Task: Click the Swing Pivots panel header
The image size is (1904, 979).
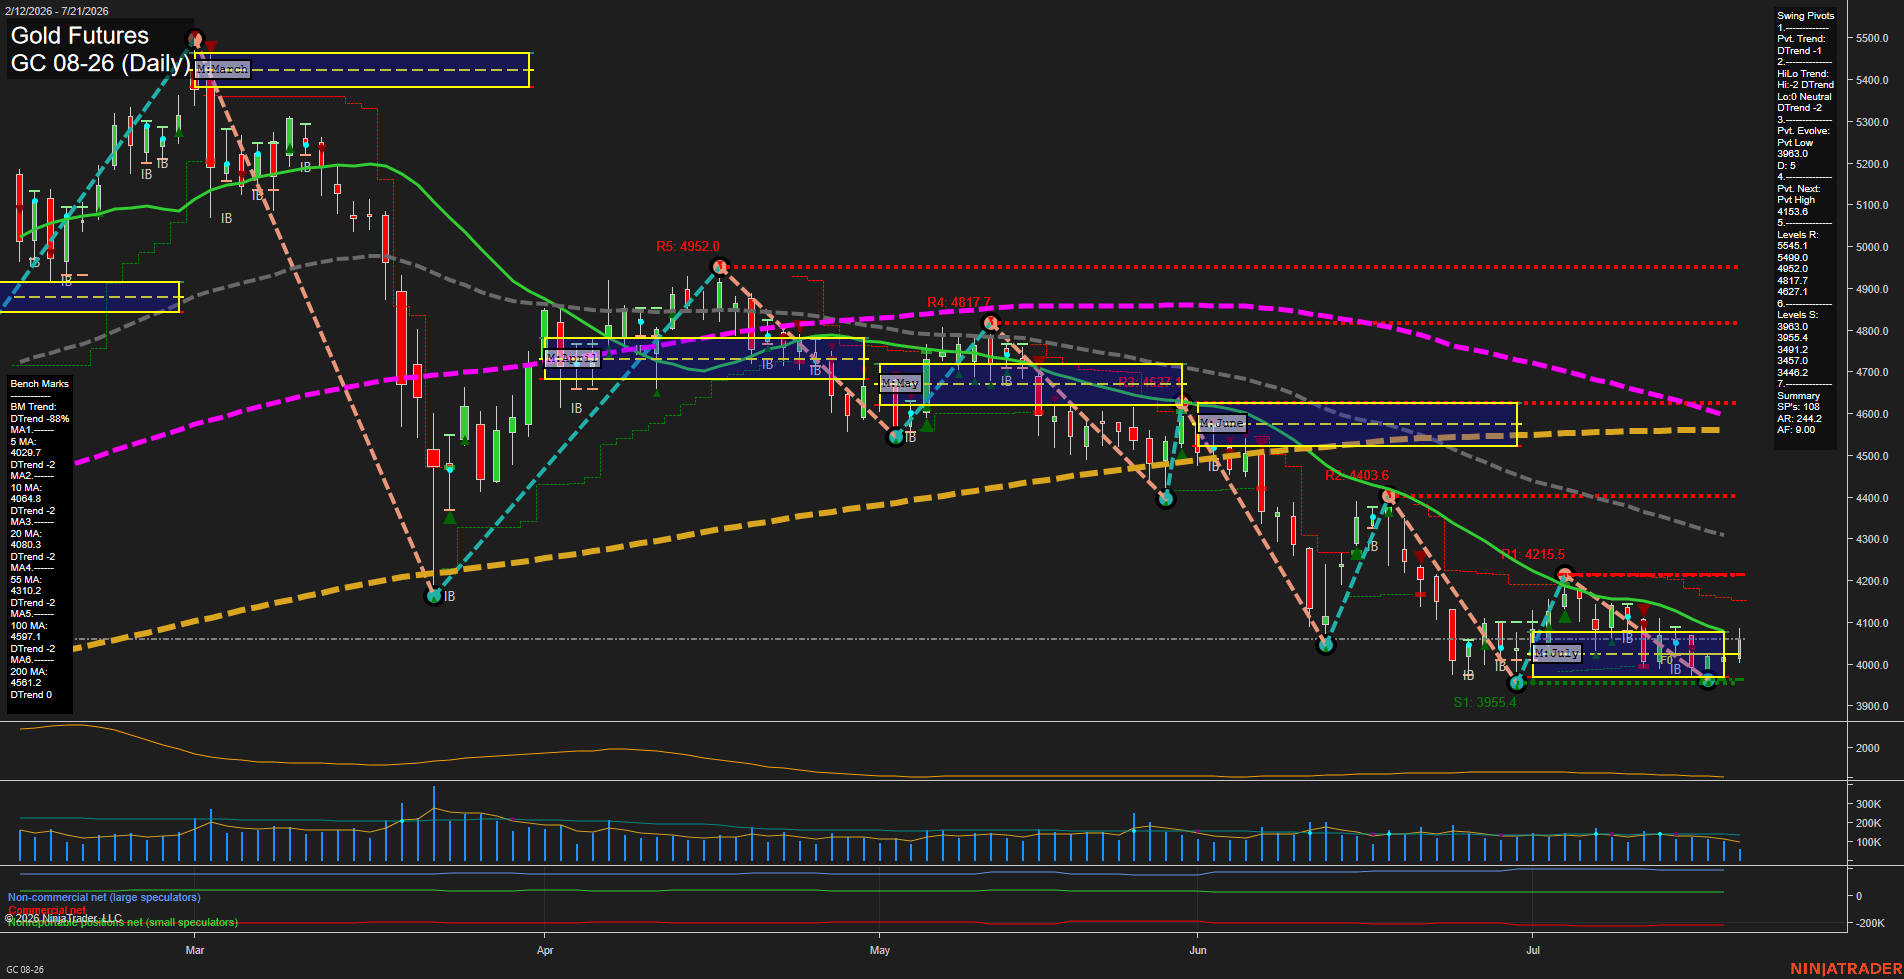Action: click(x=1805, y=16)
